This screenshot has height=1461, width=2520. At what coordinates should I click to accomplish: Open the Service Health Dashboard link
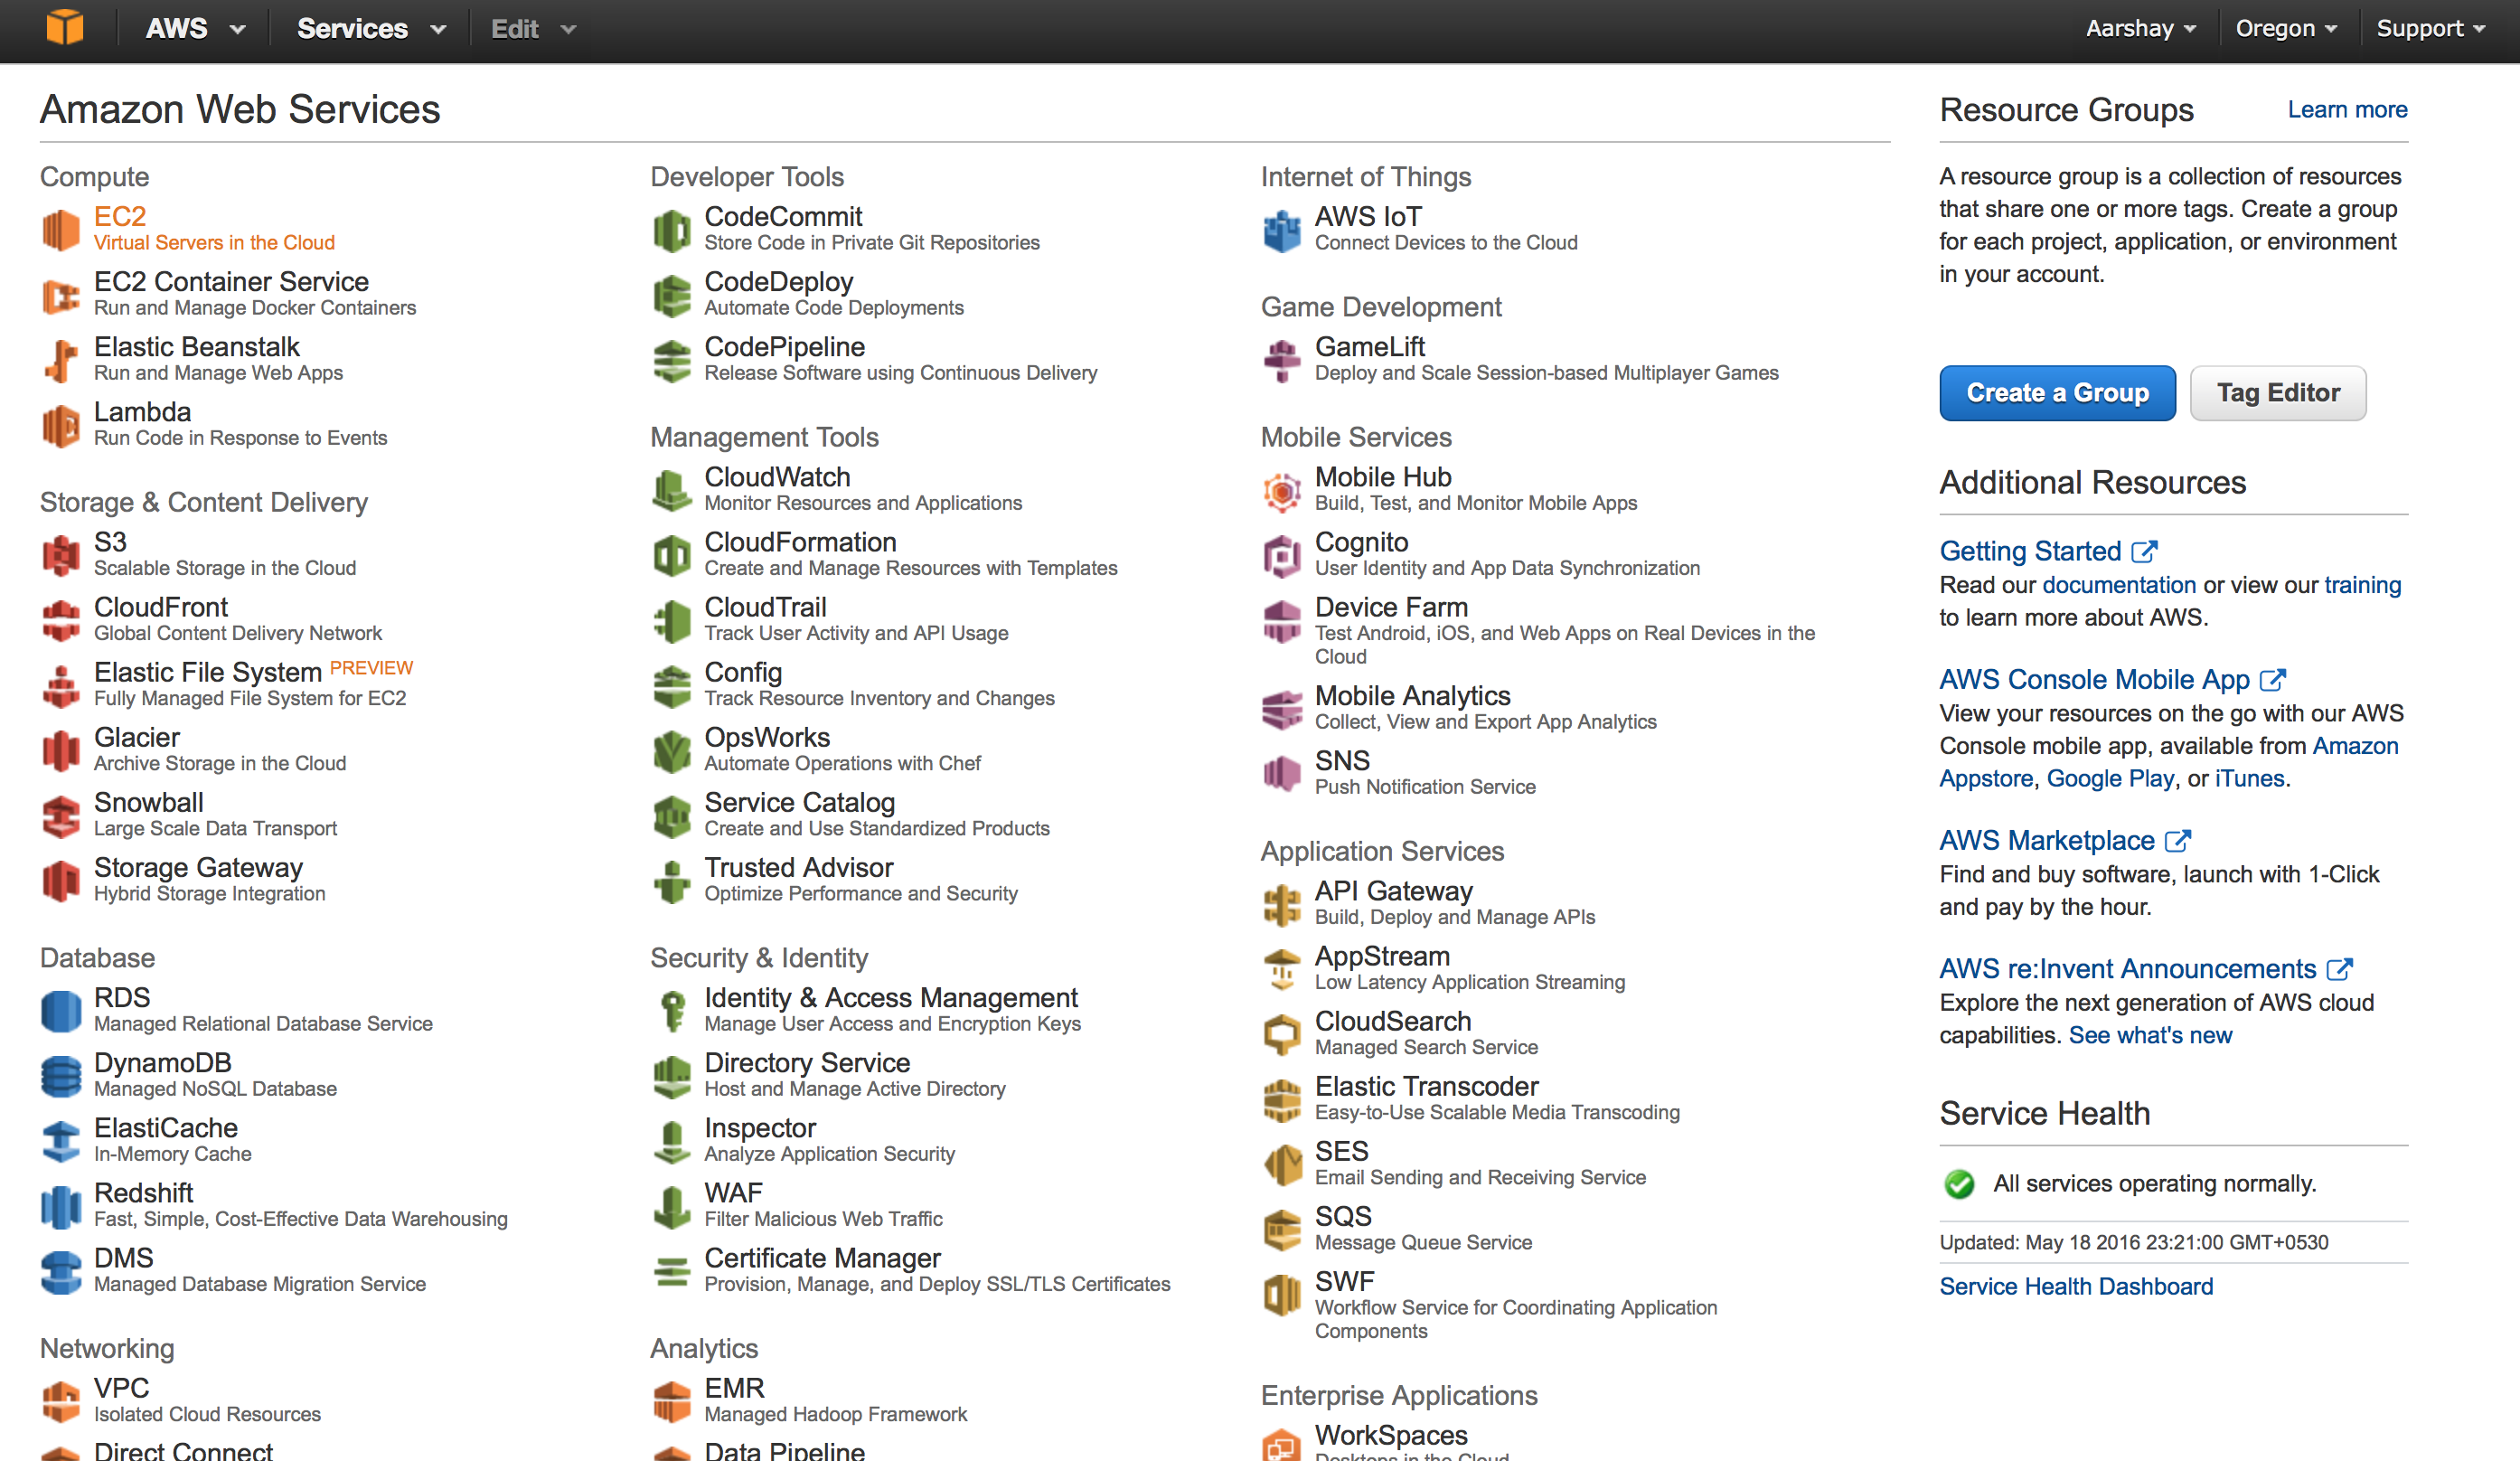click(x=2076, y=1286)
